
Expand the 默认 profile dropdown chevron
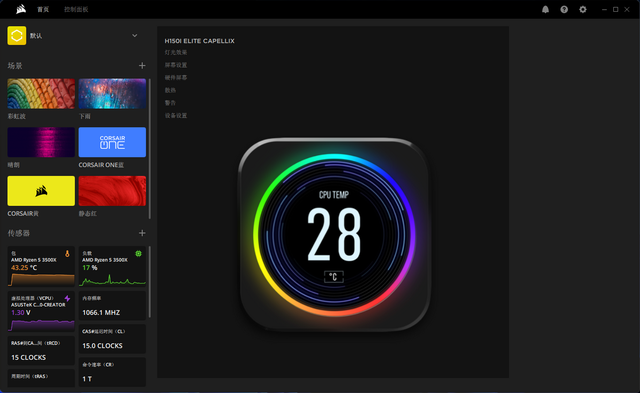[135, 36]
